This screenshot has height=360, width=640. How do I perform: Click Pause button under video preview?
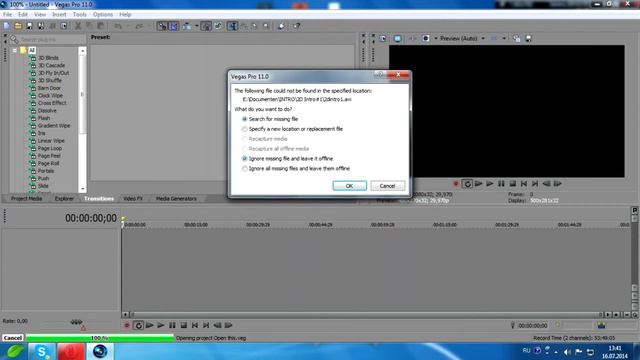tap(501, 184)
